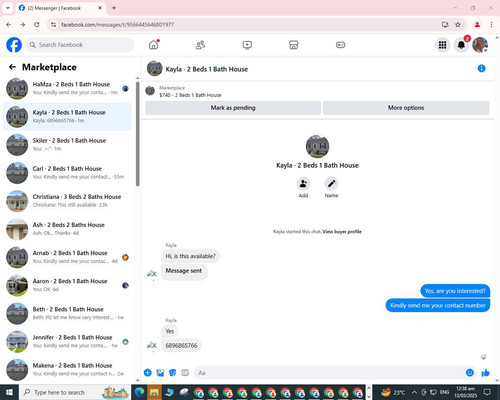Screen dimensions: 500x400
Task: Open conversation info icon for Kayla chat
Action: point(481,68)
